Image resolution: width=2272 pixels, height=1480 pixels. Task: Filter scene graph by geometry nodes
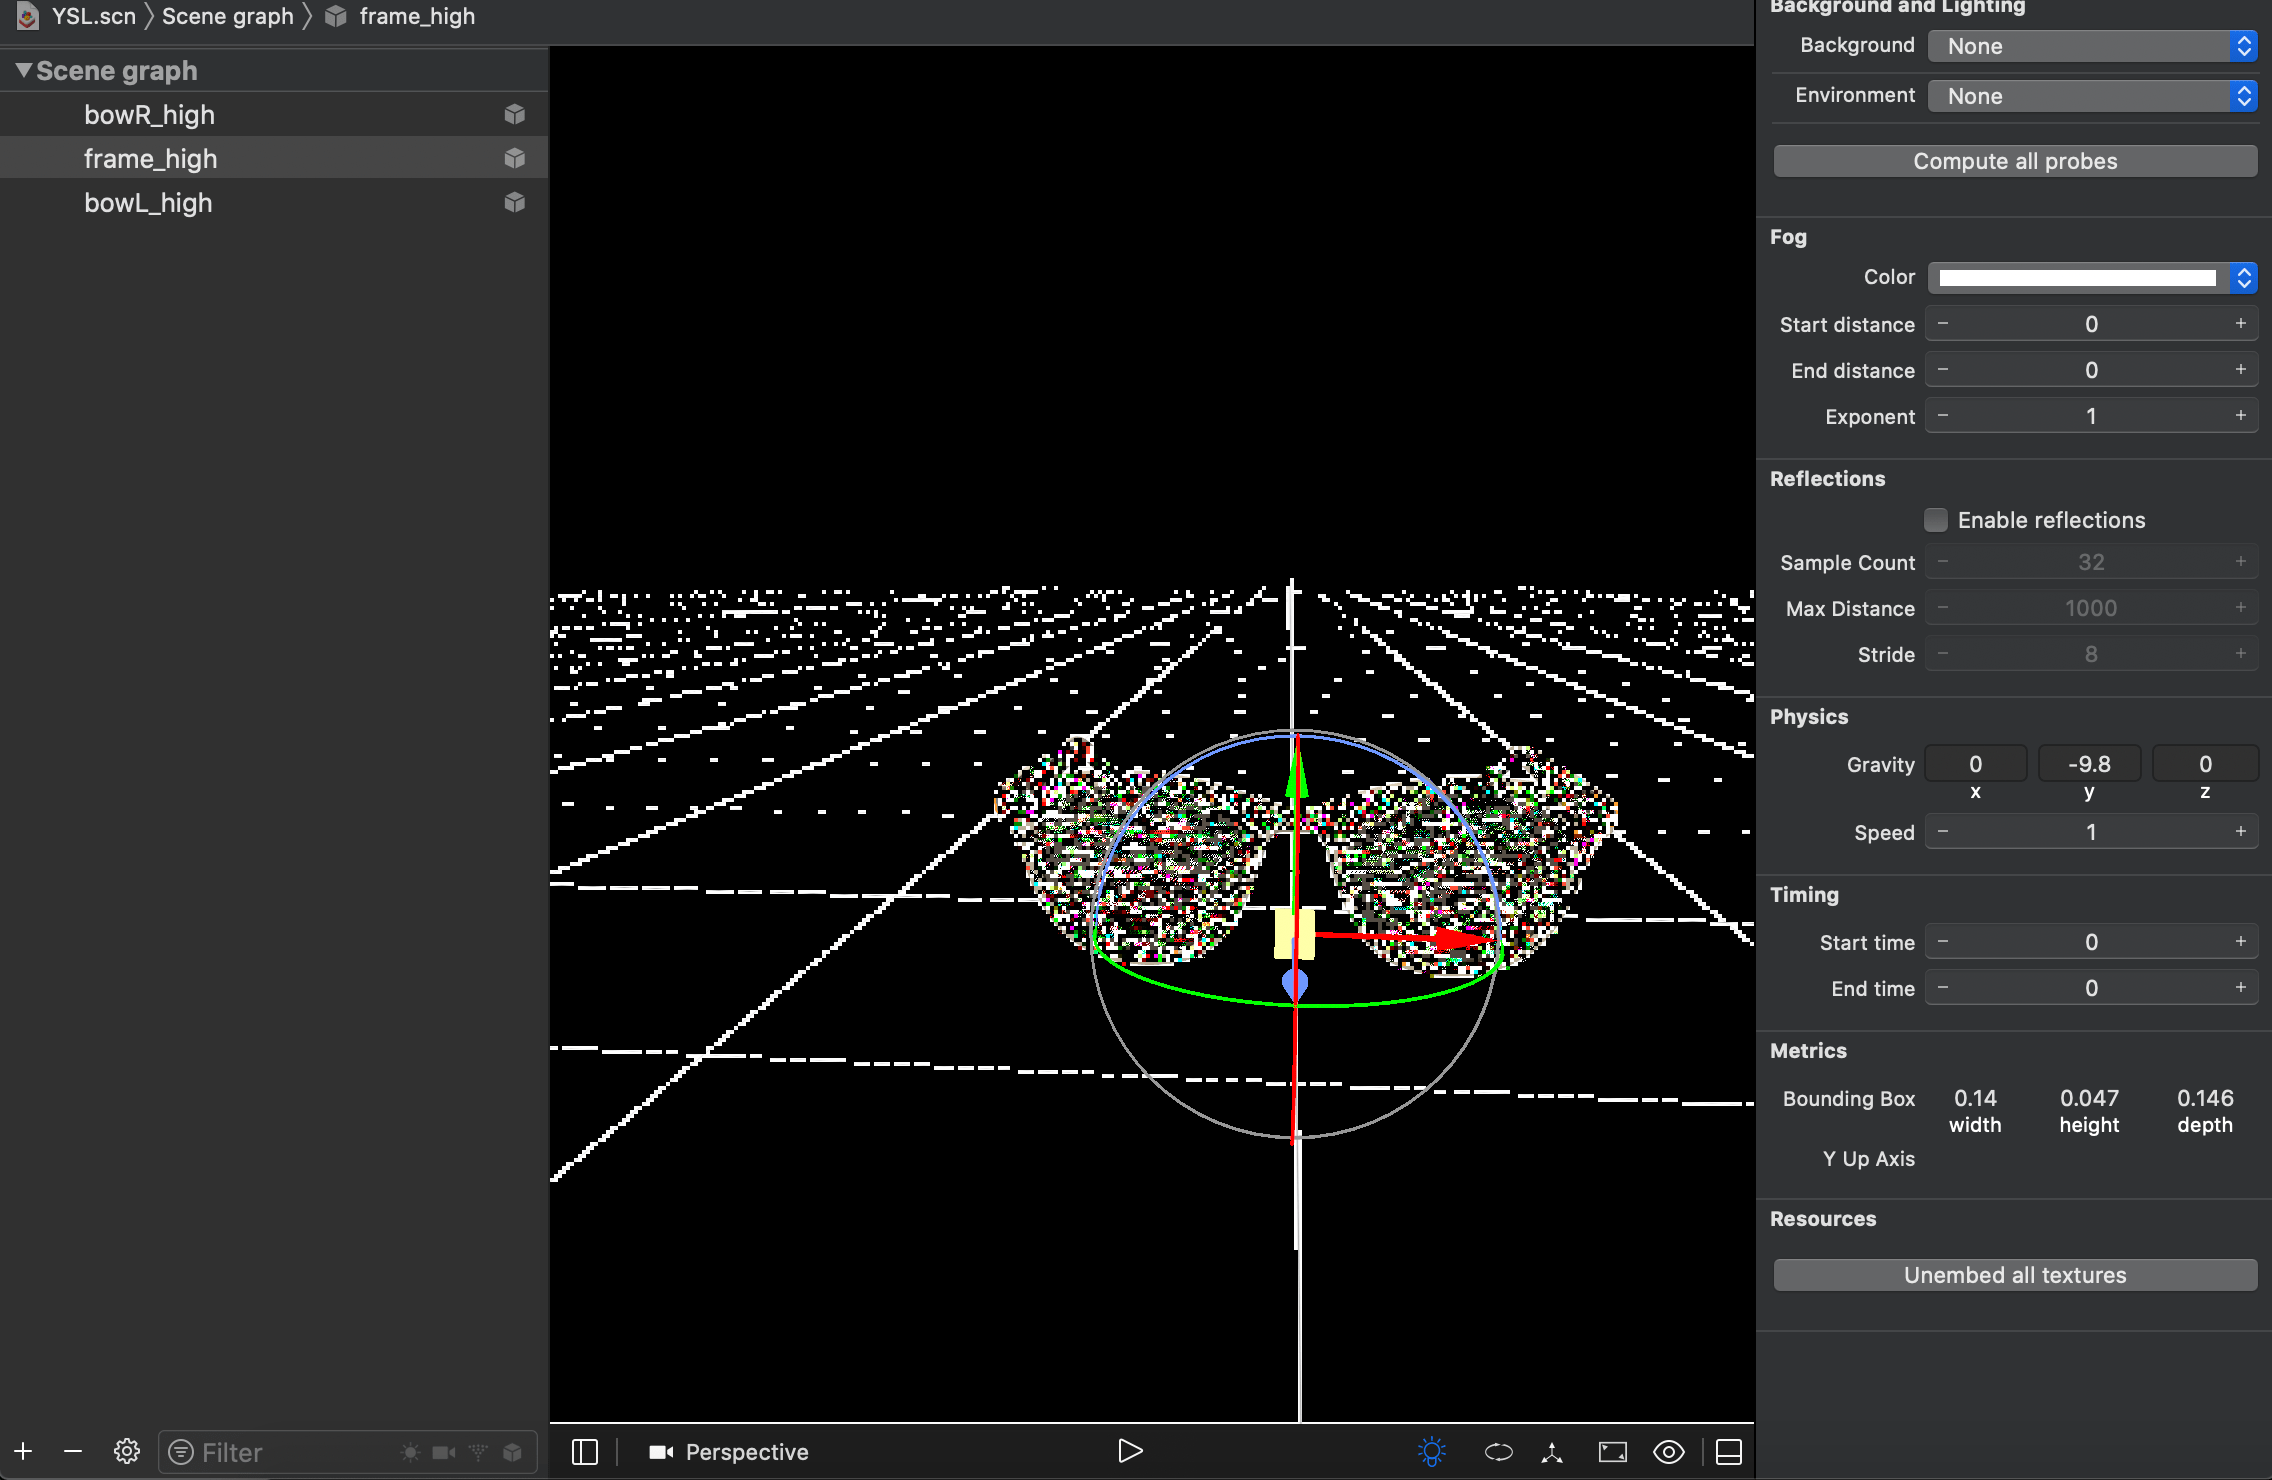pos(513,1451)
